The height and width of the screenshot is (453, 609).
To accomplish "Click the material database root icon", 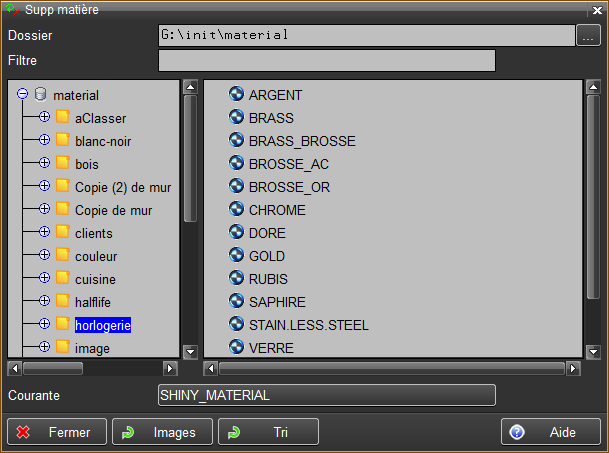I will [40, 94].
